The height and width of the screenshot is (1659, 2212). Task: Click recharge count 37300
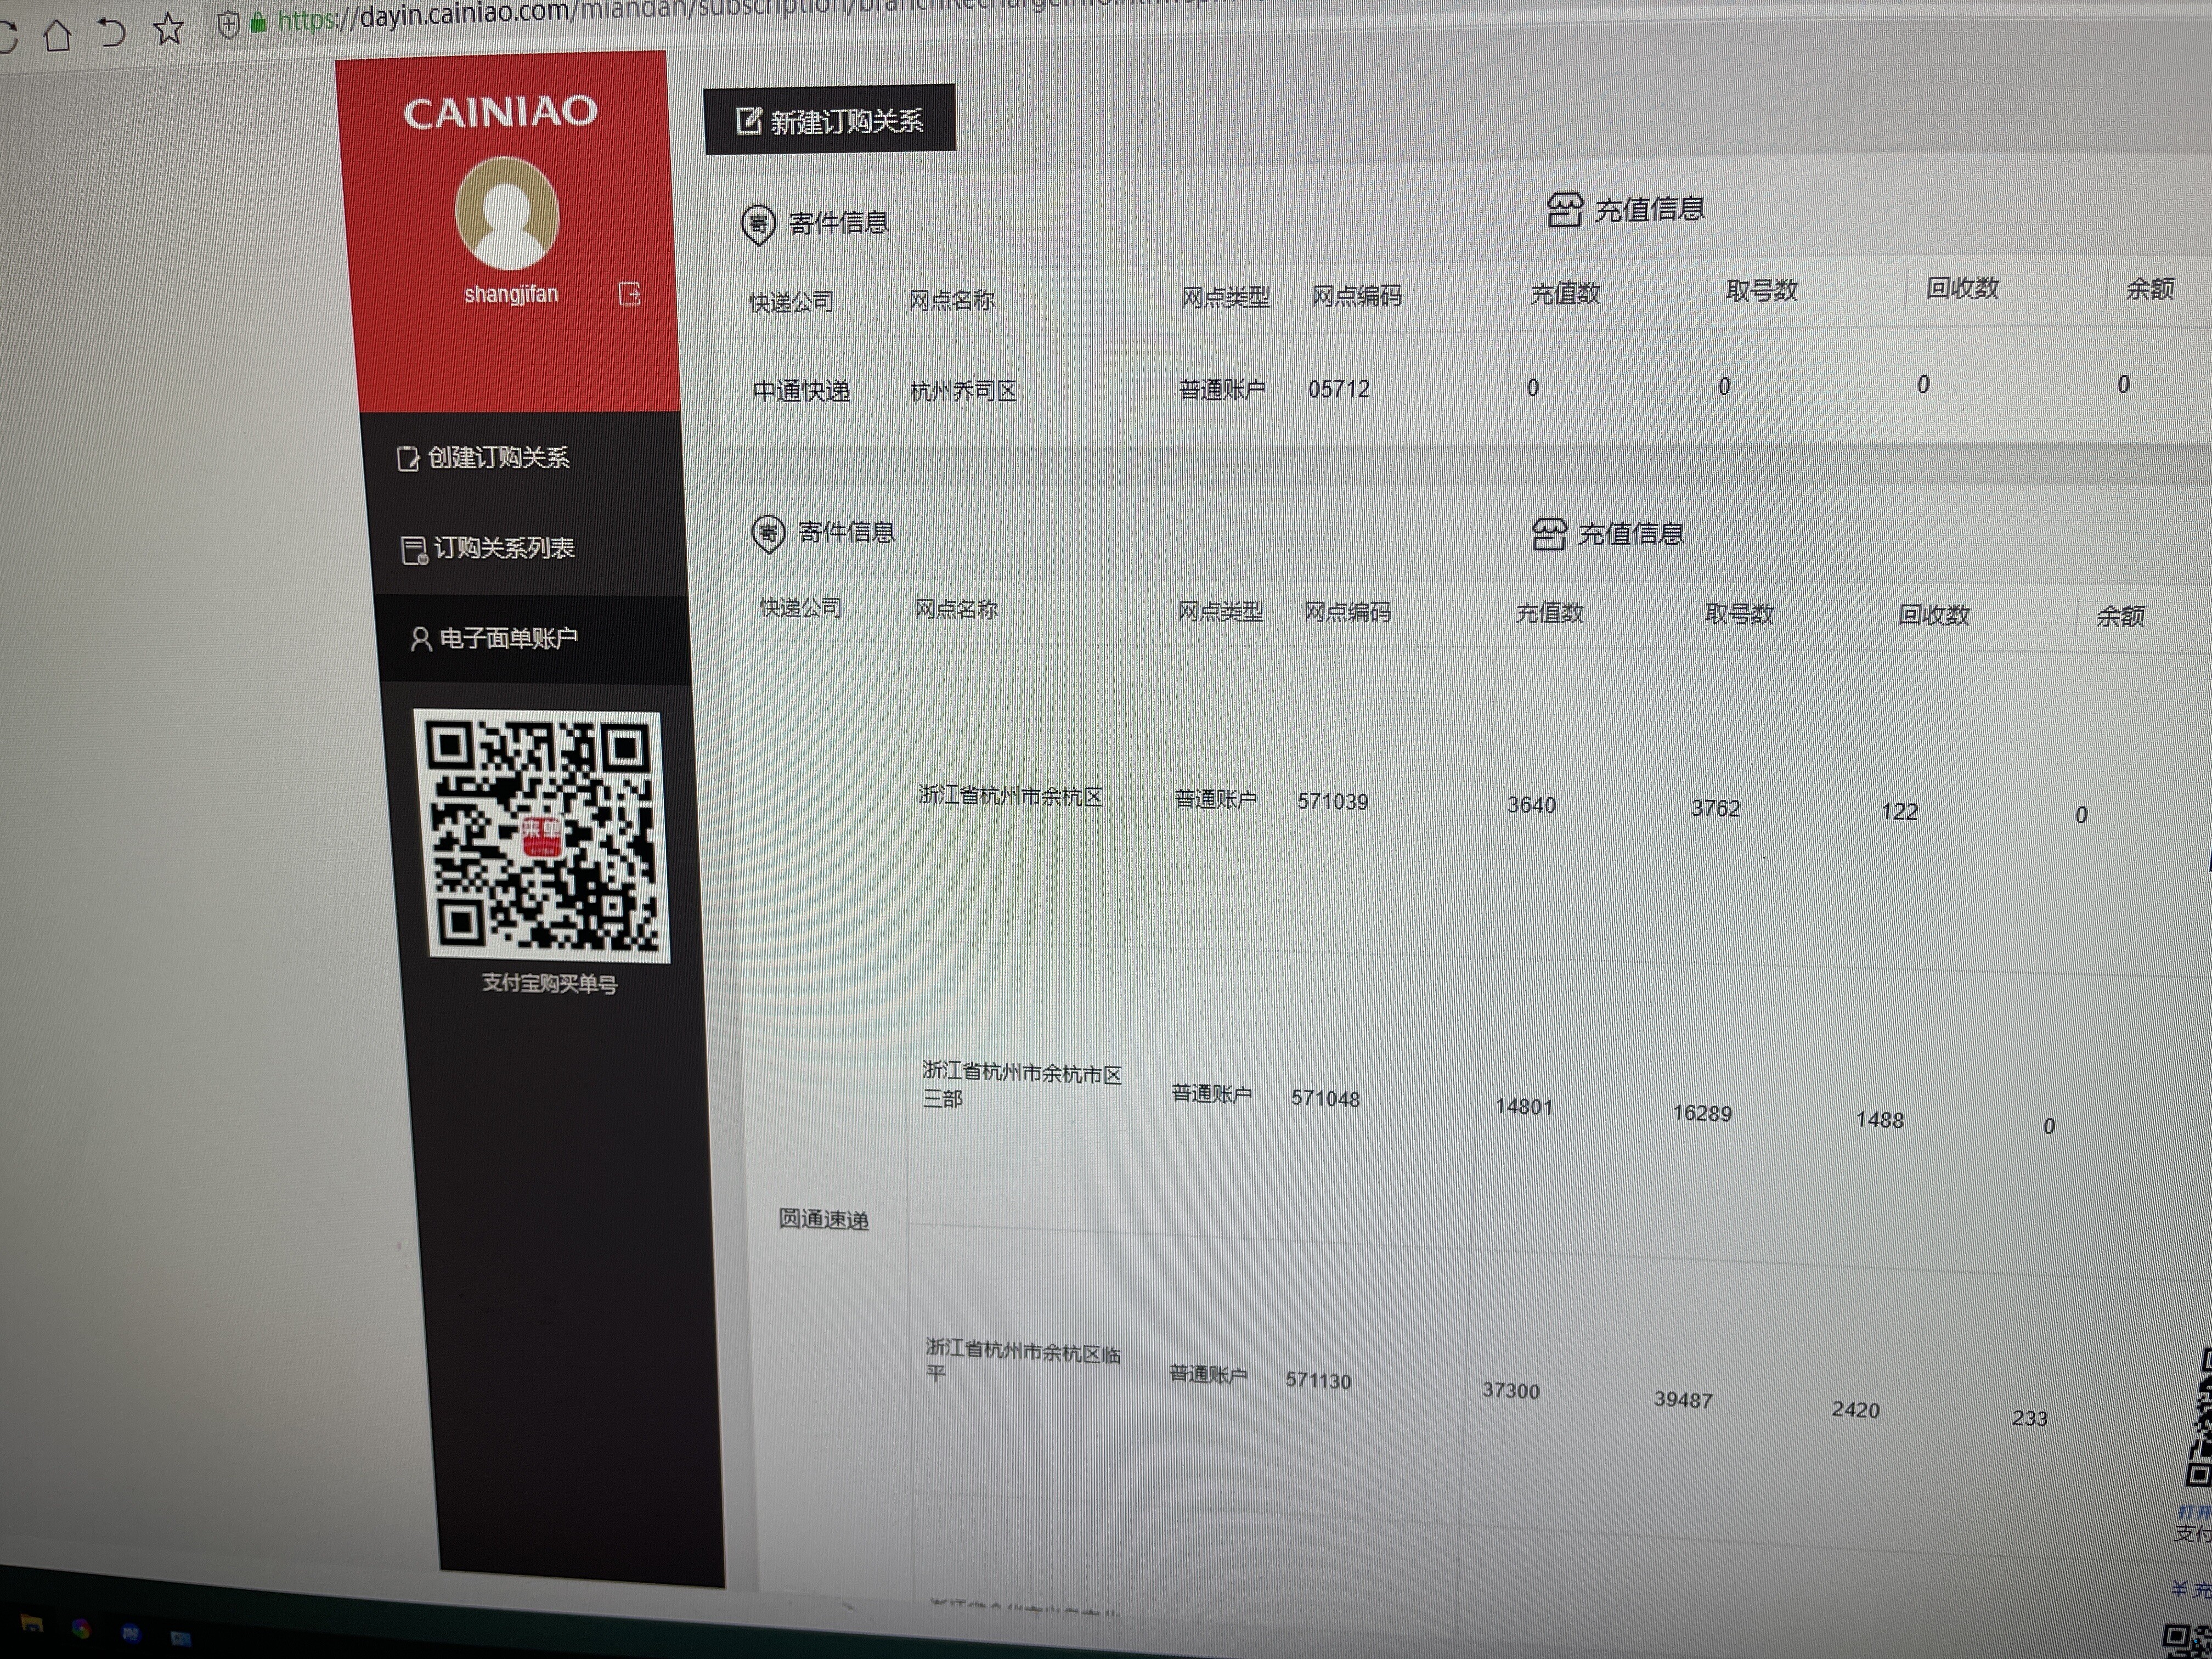[x=1511, y=1391]
